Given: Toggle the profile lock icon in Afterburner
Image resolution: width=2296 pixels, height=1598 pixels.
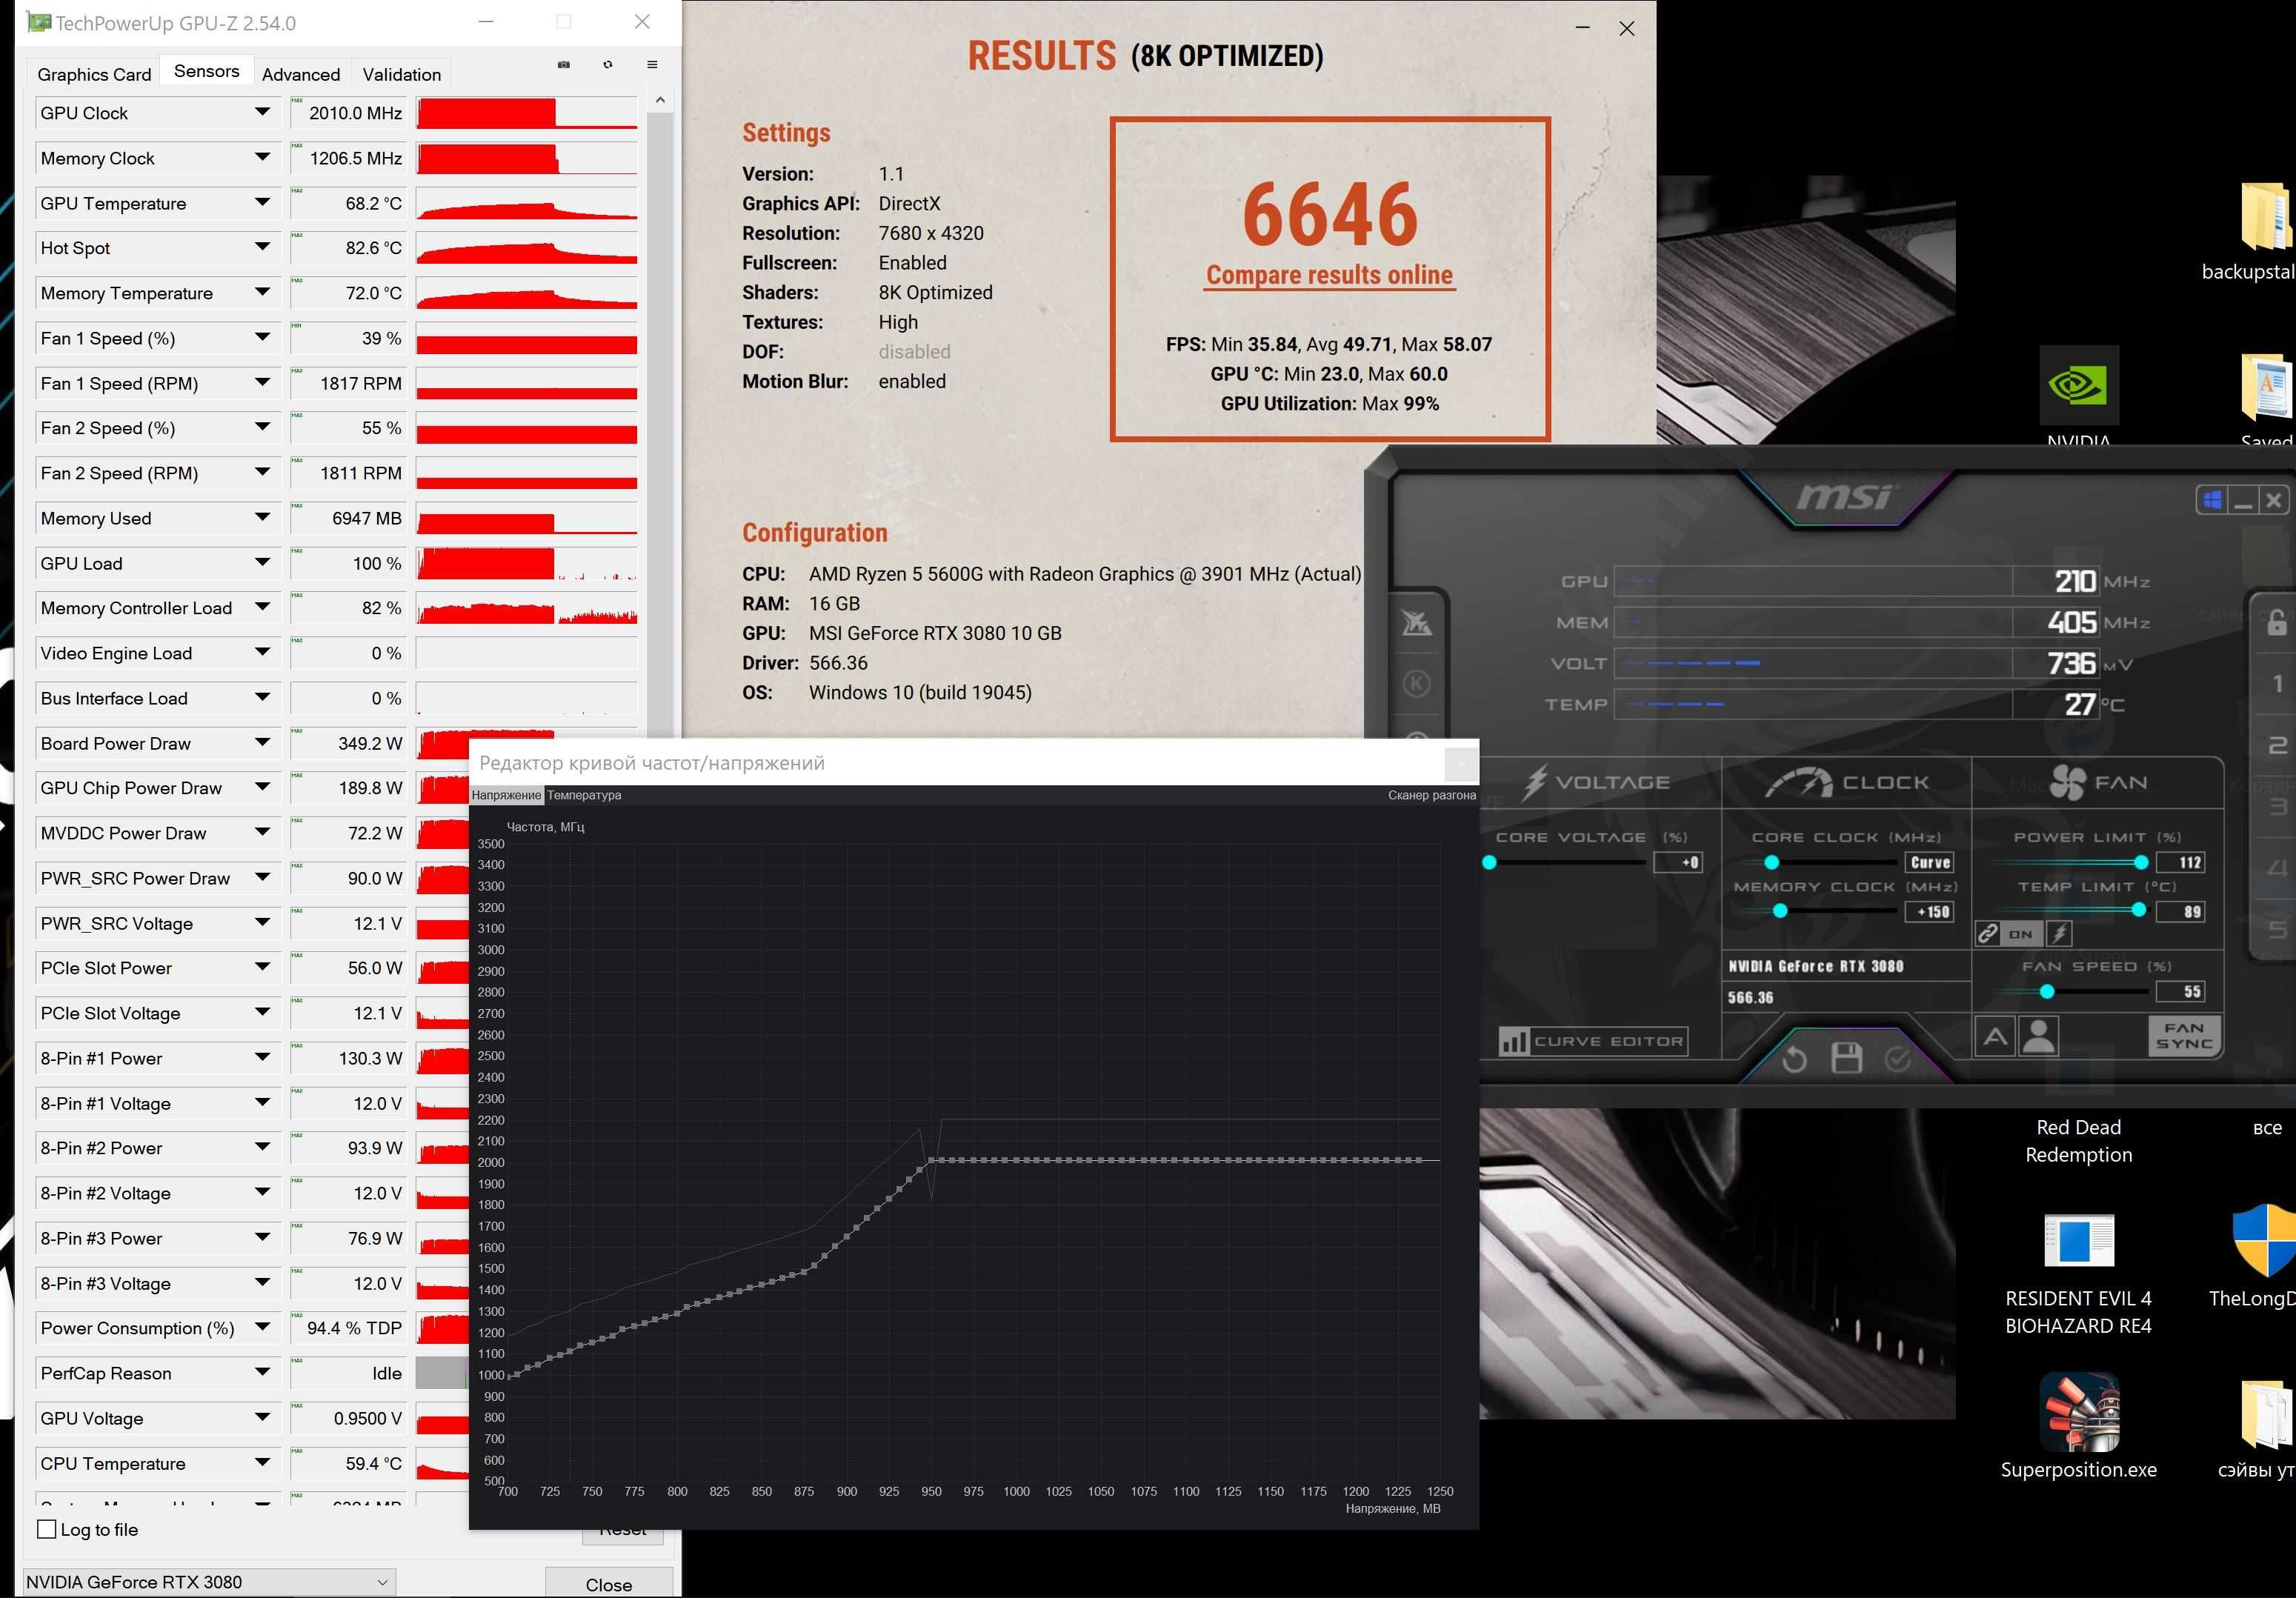Looking at the screenshot, I should [2276, 622].
